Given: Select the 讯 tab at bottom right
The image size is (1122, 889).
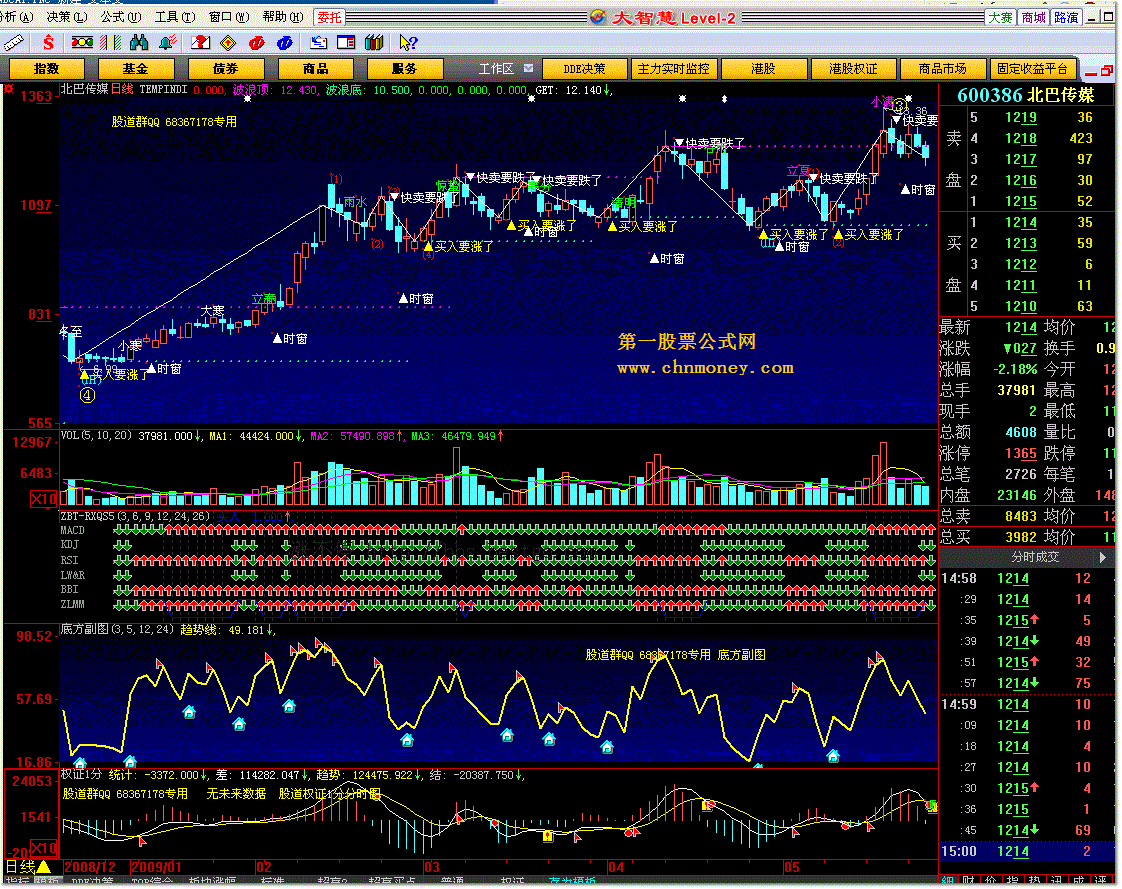Looking at the screenshot, I should point(1057,881).
